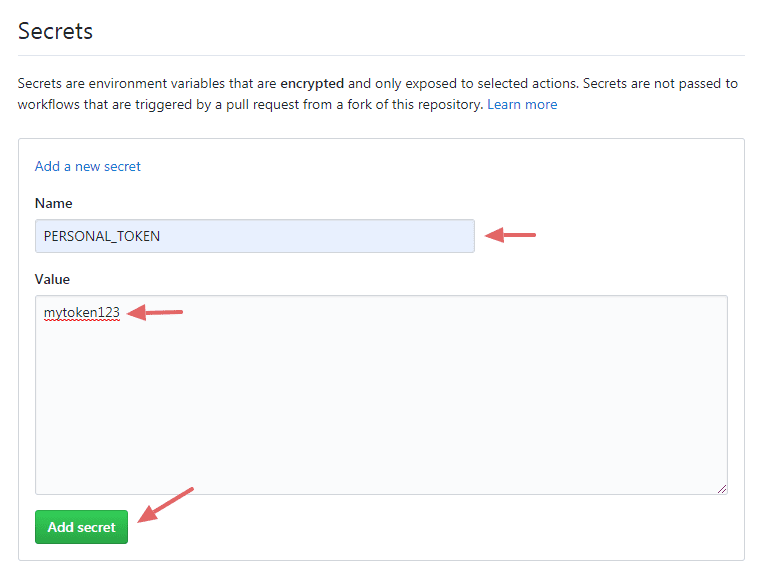Click the Value field label

tap(53, 279)
